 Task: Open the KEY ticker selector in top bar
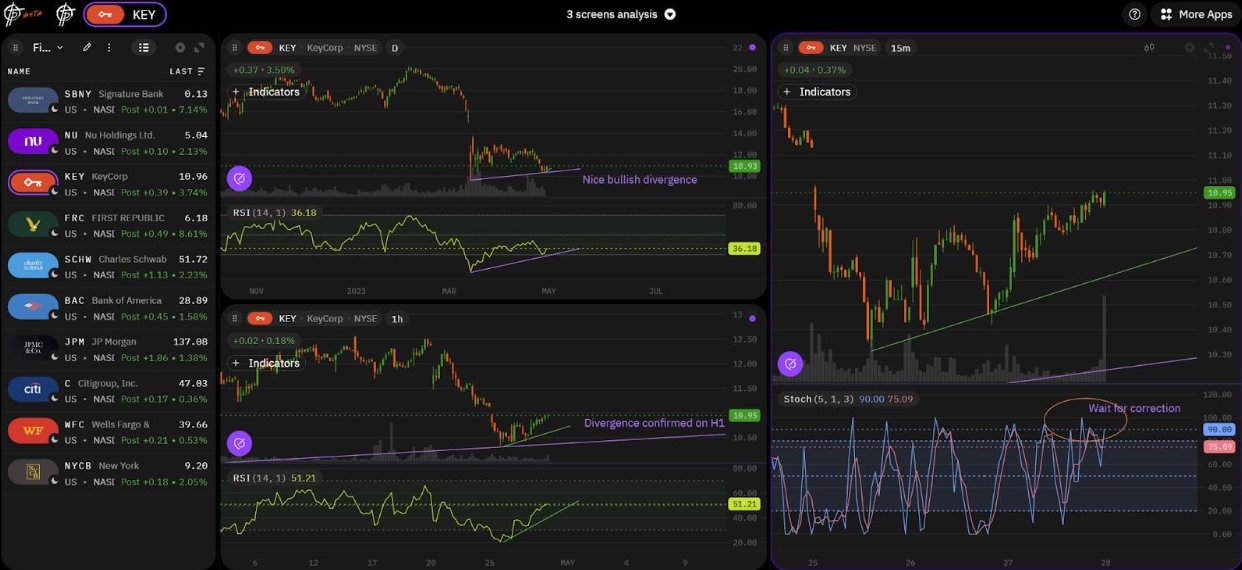click(x=125, y=14)
